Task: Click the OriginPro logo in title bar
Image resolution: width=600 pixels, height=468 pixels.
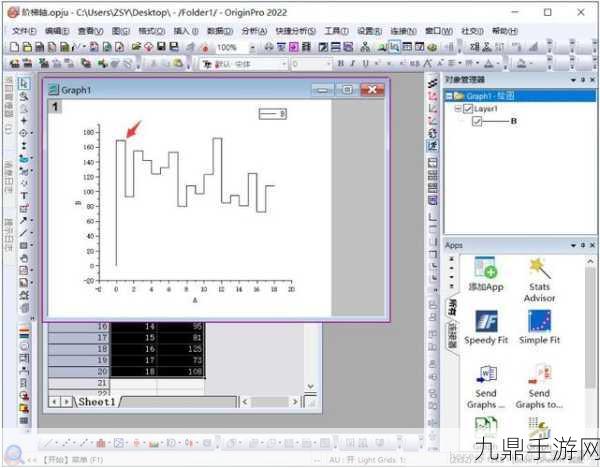Action: coord(13,12)
